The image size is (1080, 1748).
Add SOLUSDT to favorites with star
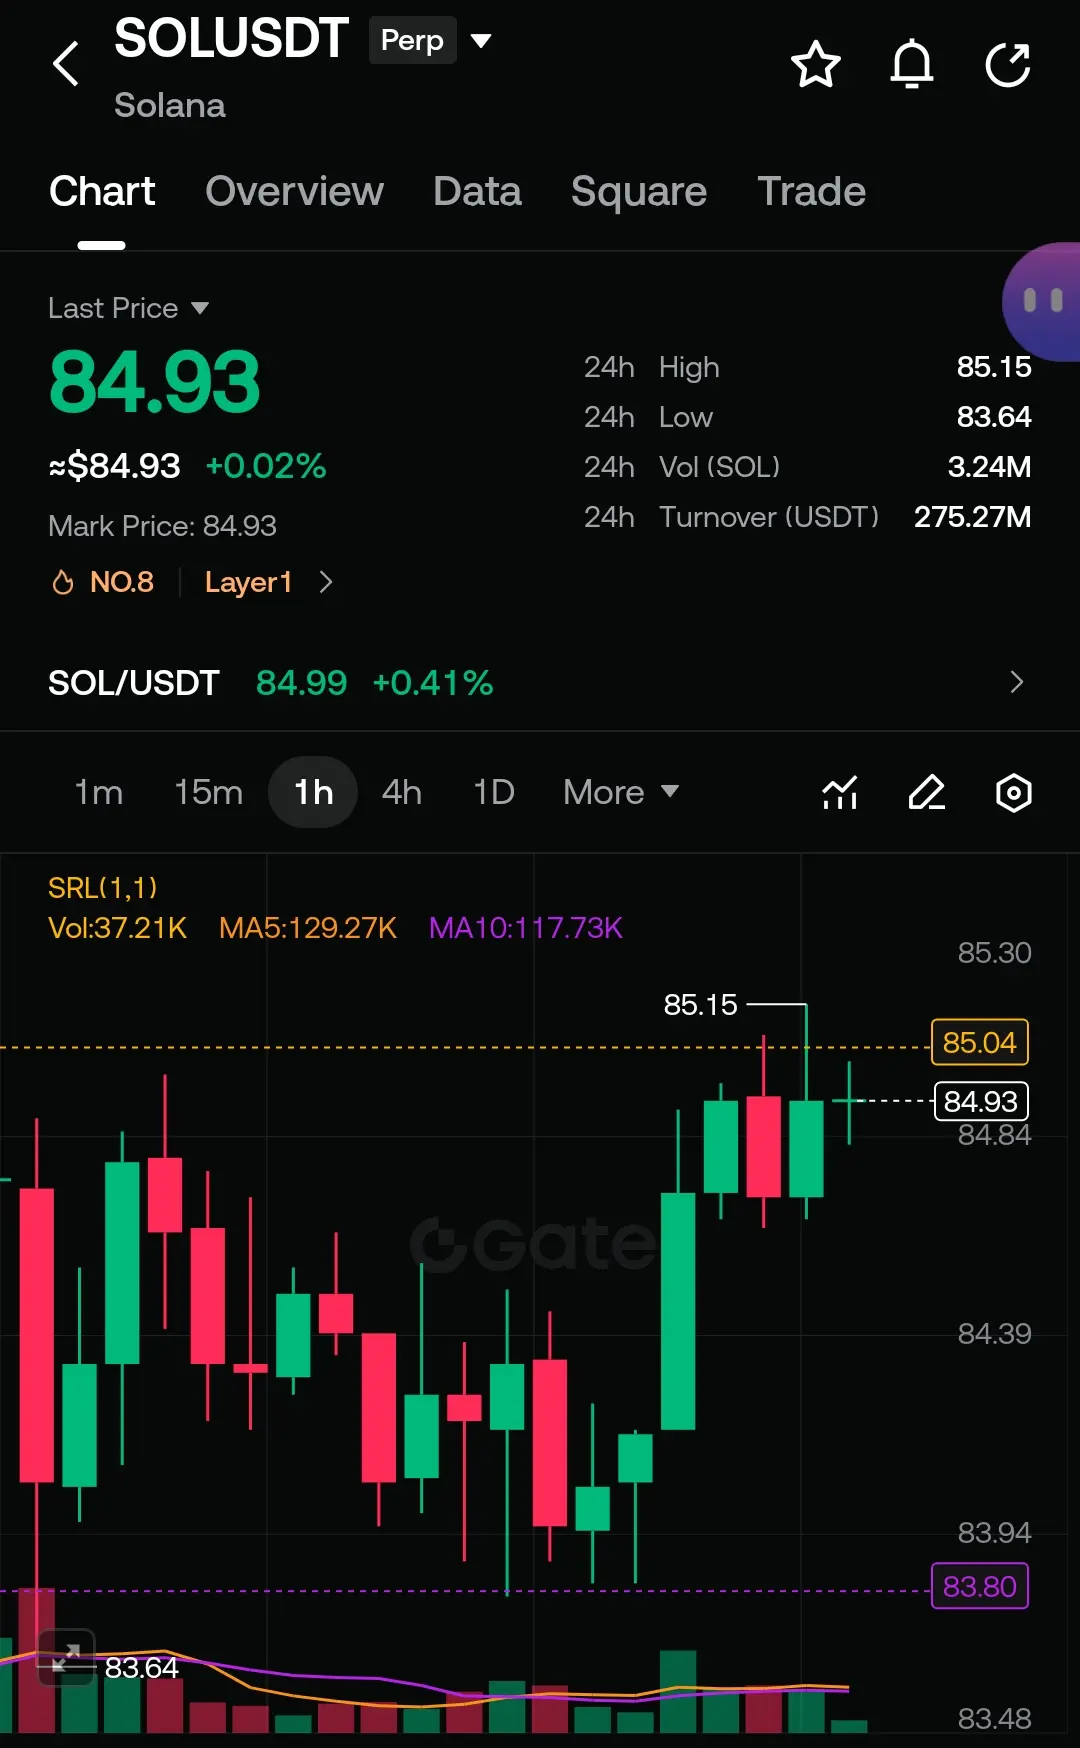pyautogui.click(x=816, y=64)
